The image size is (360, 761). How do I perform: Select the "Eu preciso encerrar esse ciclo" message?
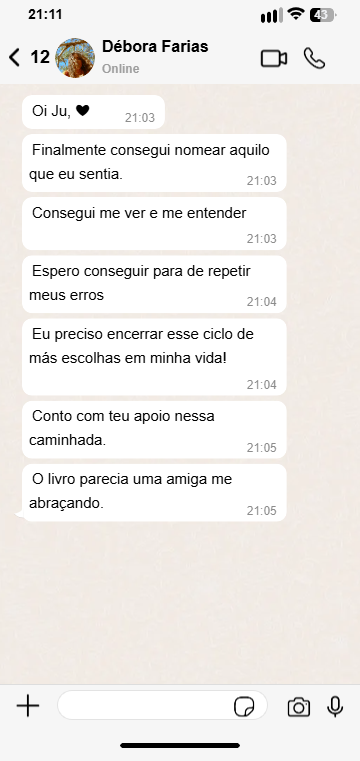(154, 357)
